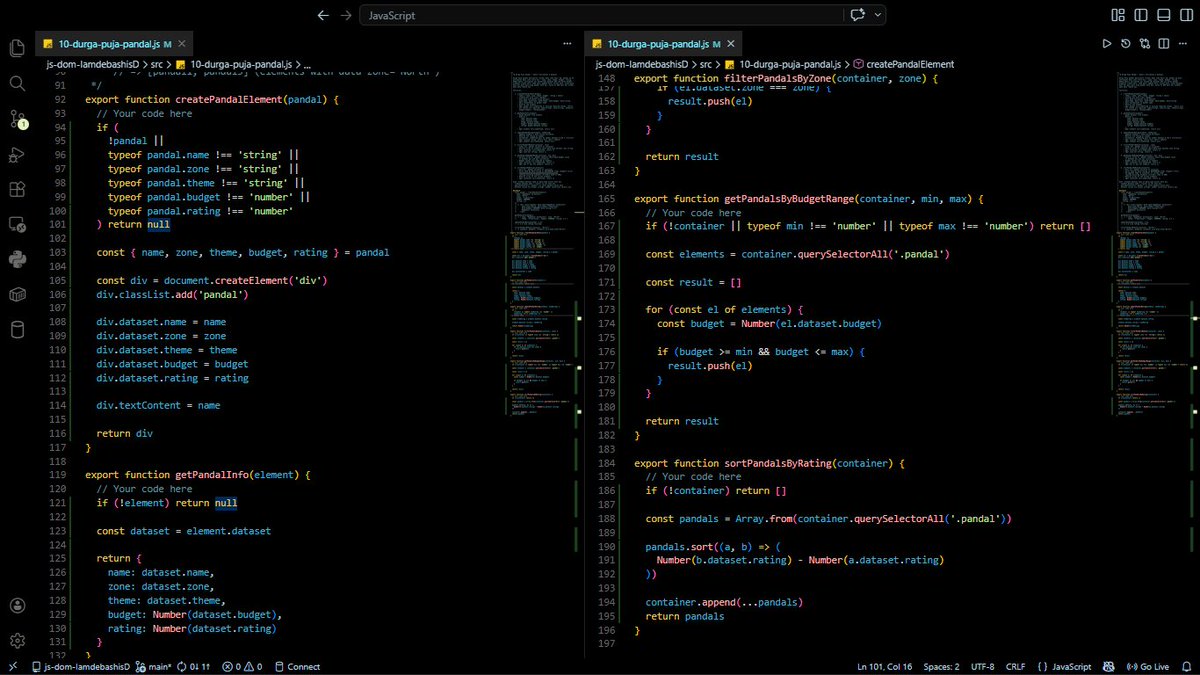Click Connect in the status bar

(x=297, y=666)
